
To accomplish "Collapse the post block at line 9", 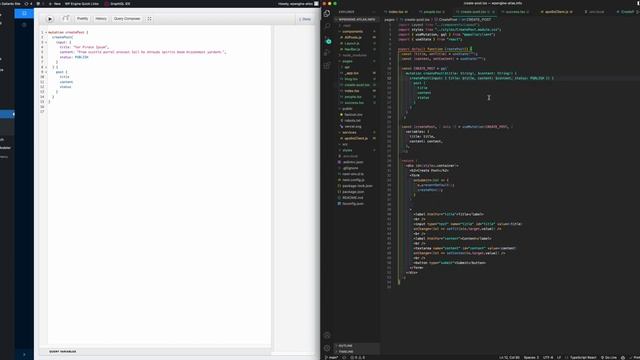I will (46, 72).
